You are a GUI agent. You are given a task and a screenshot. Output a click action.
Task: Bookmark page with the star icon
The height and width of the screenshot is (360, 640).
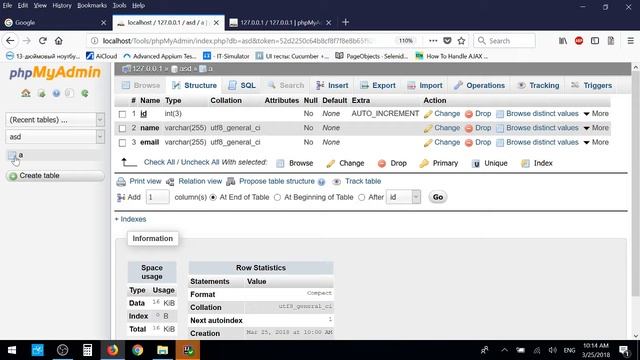(x=461, y=41)
